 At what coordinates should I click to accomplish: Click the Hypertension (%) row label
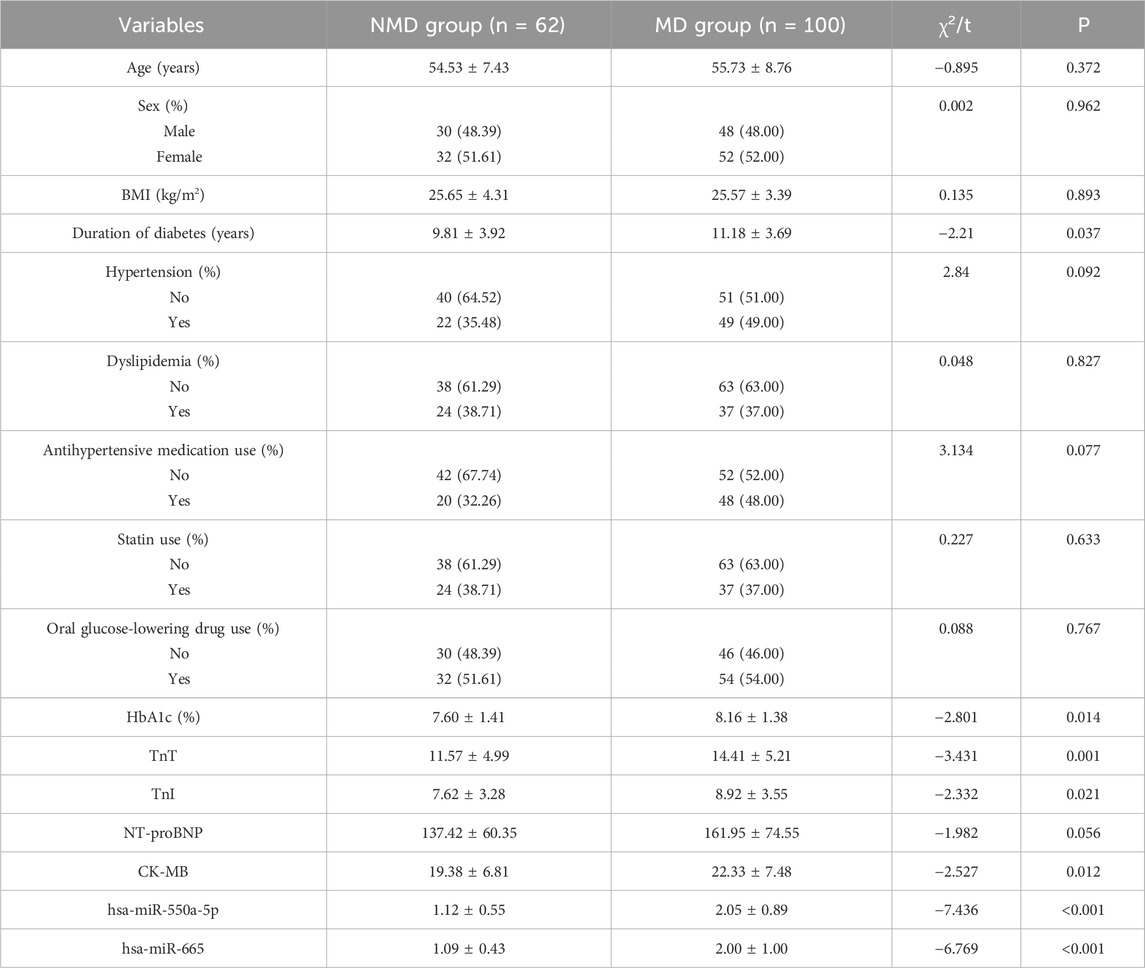pyautogui.click(x=163, y=271)
